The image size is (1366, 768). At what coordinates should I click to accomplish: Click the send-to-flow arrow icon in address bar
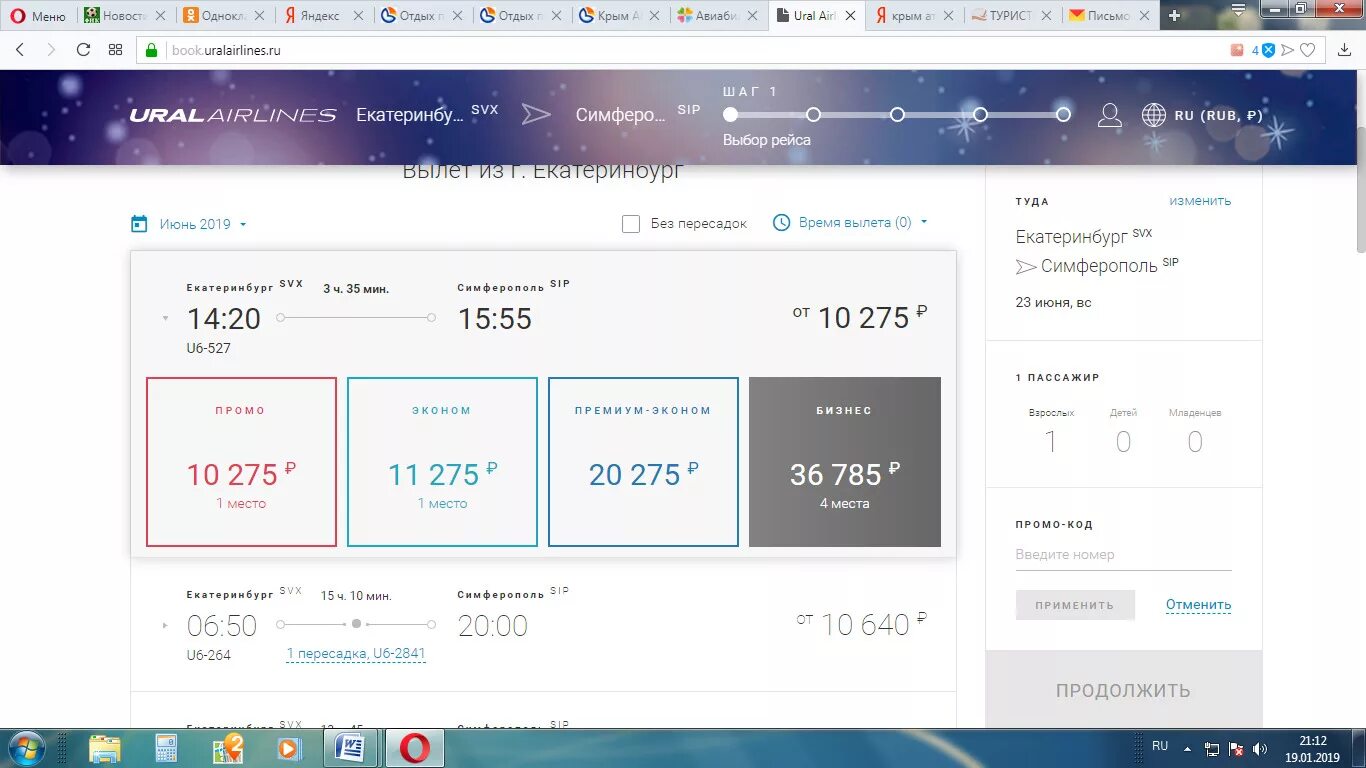[x=1288, y=50]
